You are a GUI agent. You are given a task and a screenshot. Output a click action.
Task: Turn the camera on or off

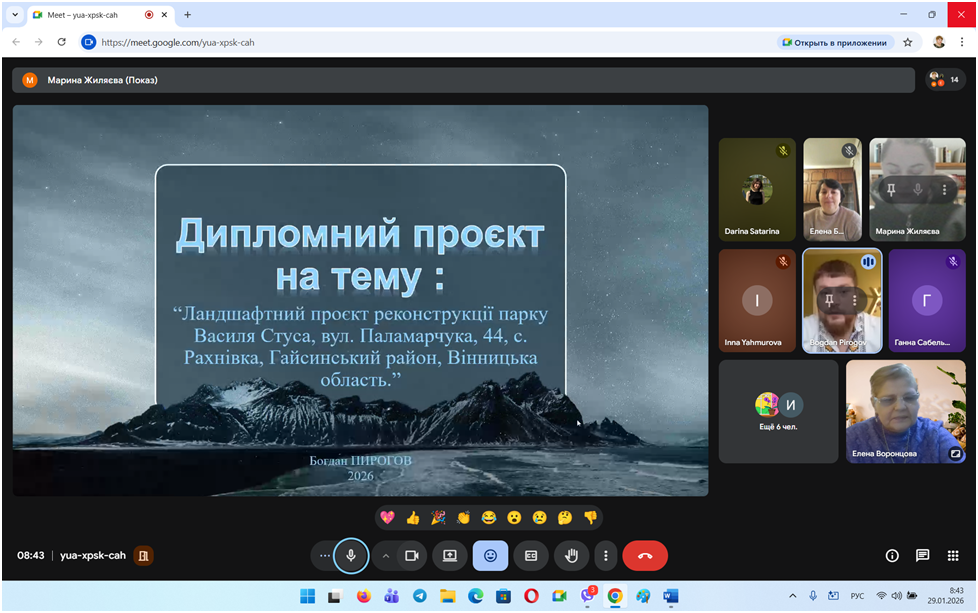411,555
